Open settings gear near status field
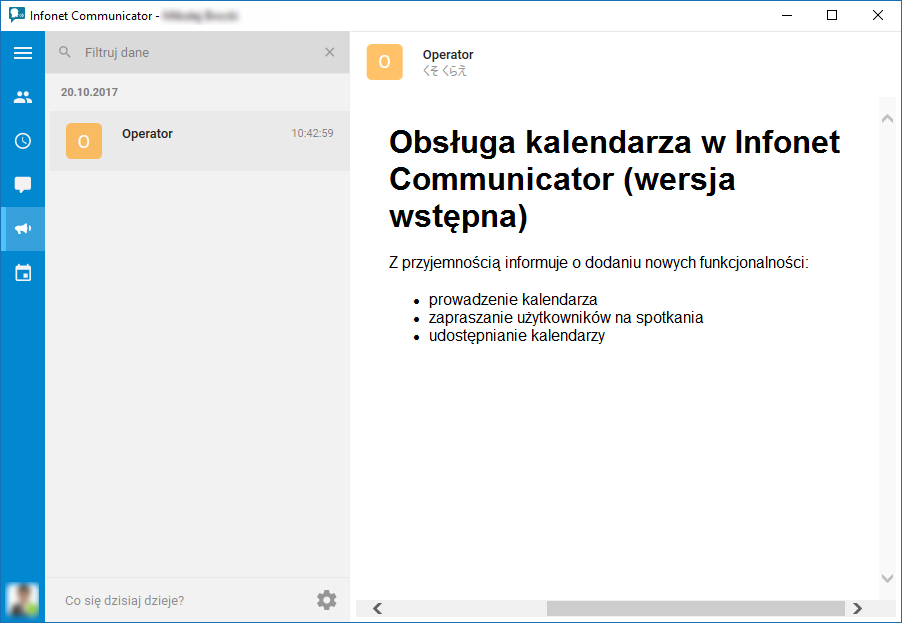 [327, 600]
